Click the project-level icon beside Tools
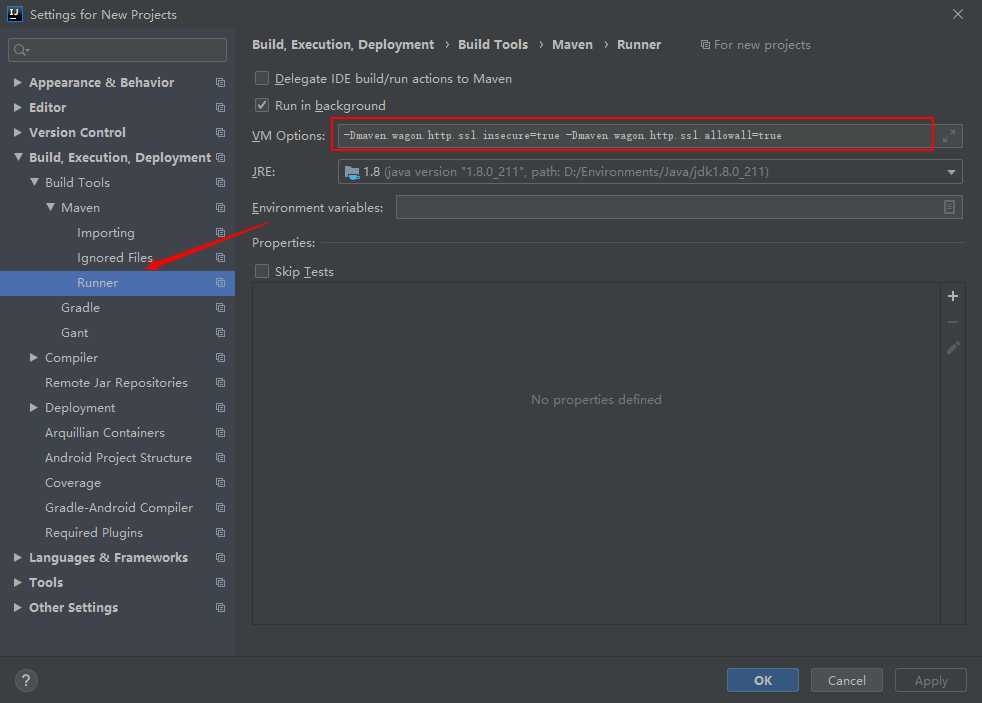982x703 pixels. tap(220, 583)
